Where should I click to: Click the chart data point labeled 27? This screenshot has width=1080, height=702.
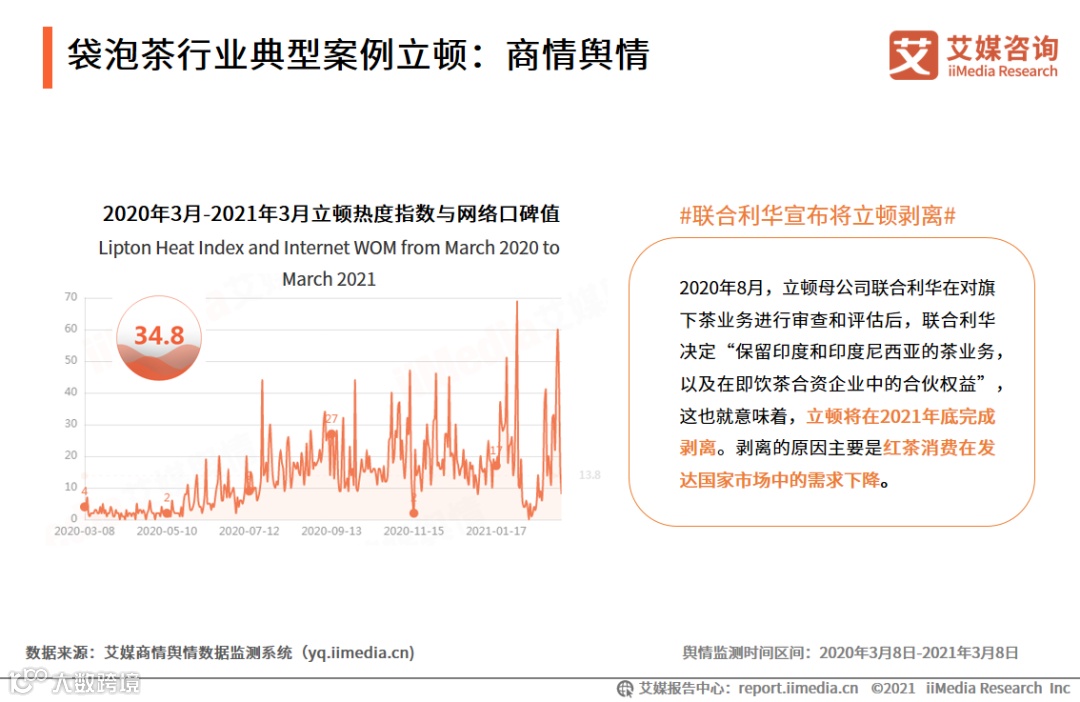coord(331,433)
